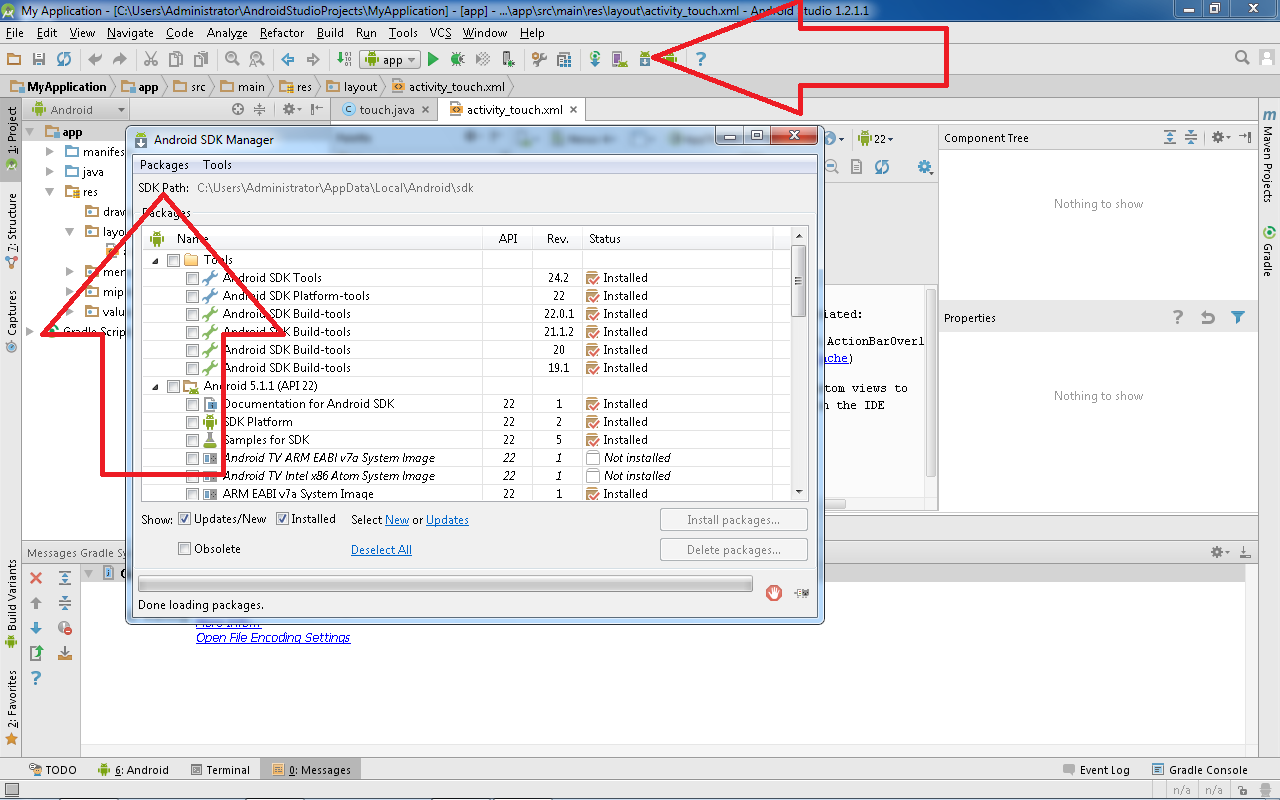Click the Open folder toolbar icon

[14, 60]
